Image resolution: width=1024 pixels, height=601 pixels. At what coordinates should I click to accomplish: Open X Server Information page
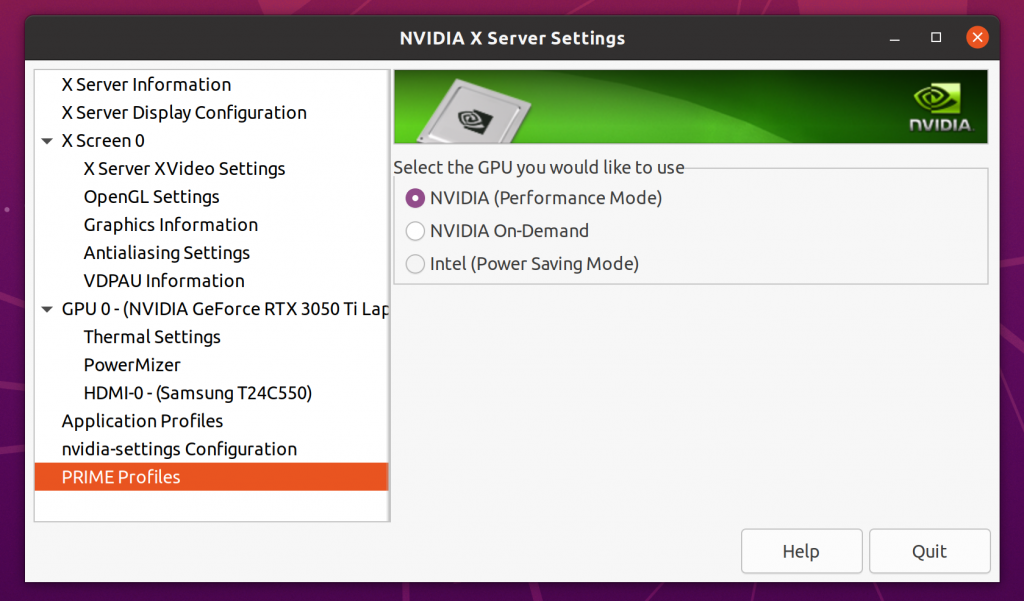point(146,85)
